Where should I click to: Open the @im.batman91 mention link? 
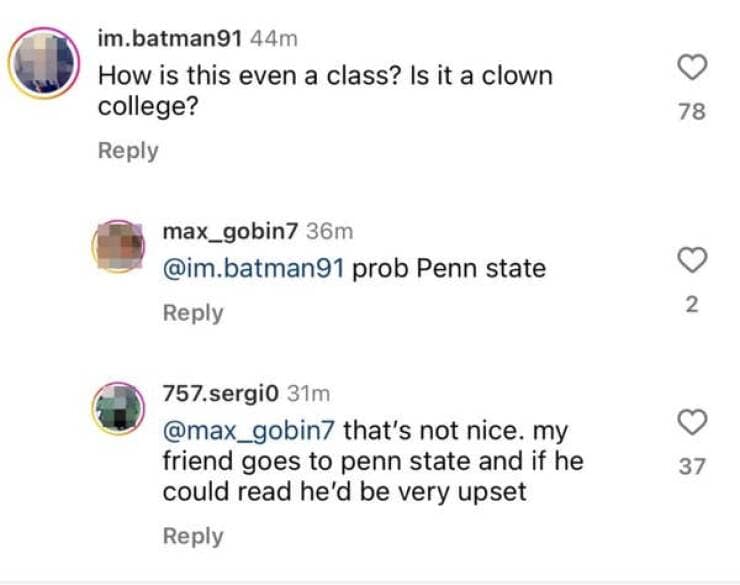pos(253,268)
